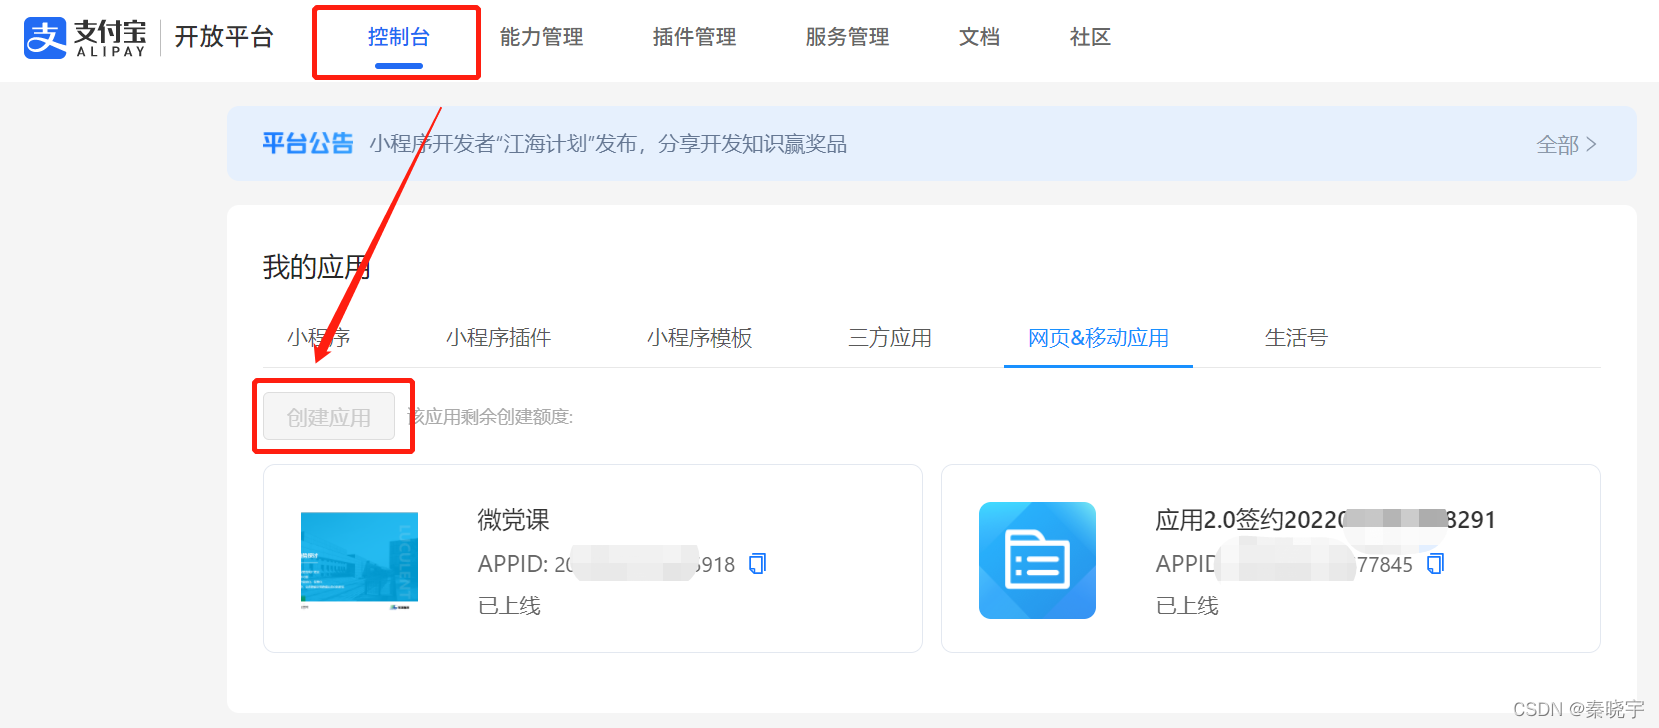Open the 能力管理 menu
Screen dimensions: 1659x728
[x=541, y=37]
